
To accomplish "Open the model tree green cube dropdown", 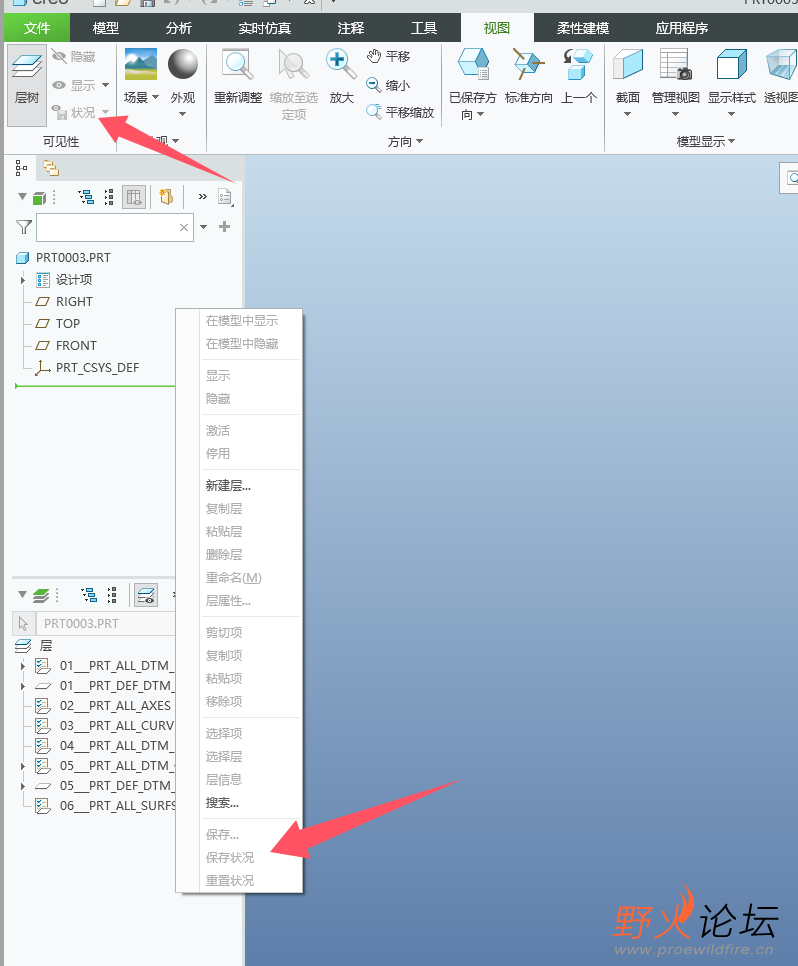I will (23, 197).
